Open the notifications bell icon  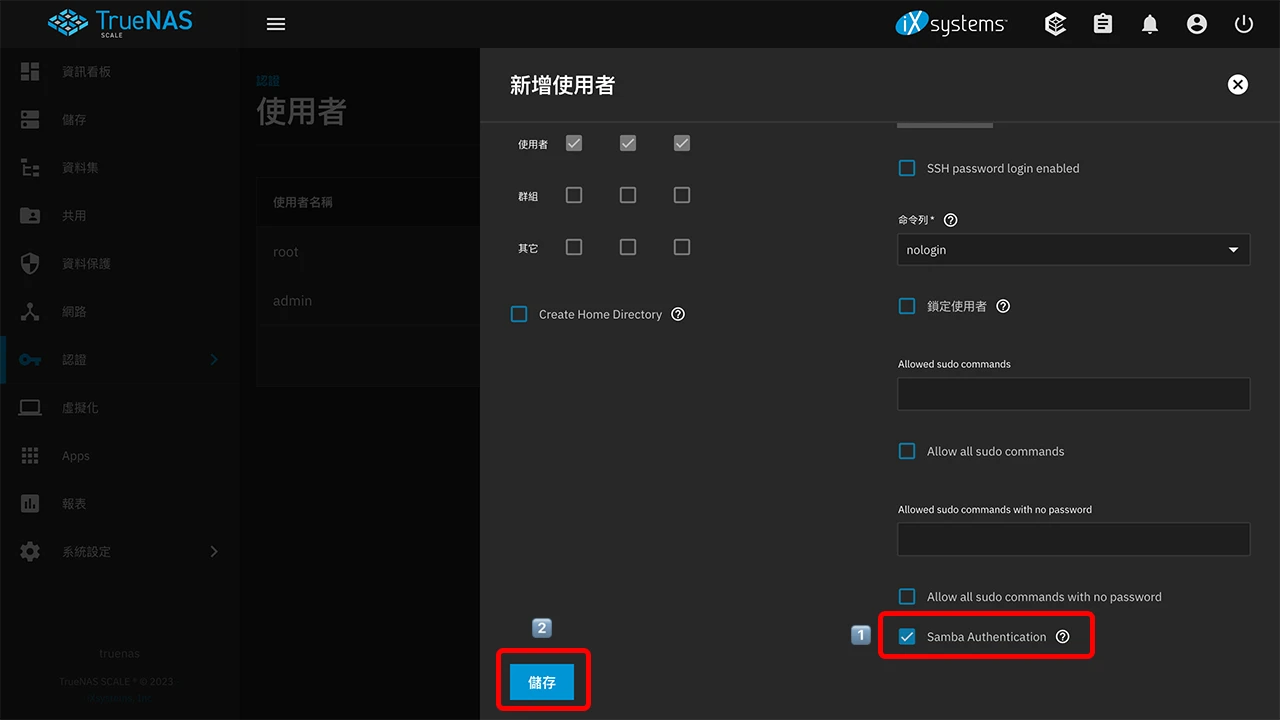[x=1149, y=23]
